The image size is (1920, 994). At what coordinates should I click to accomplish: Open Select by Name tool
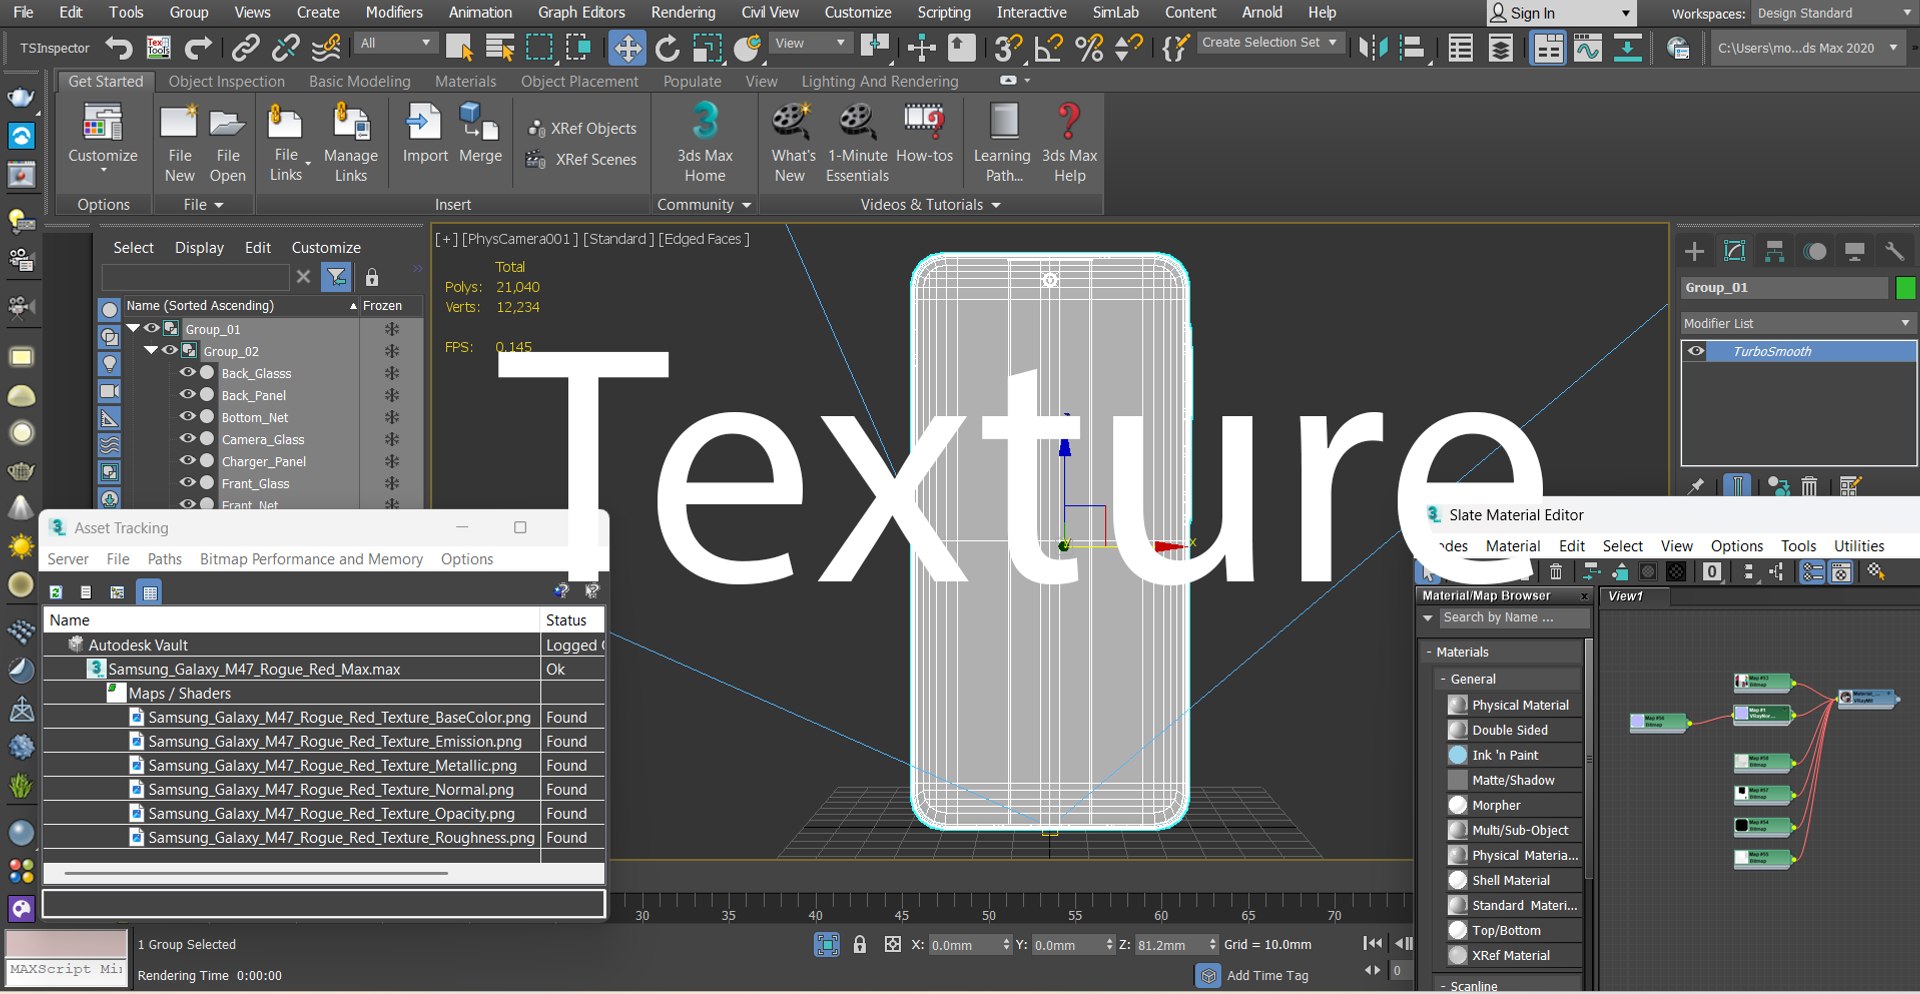pyautogui.click(x=499, y=48)
